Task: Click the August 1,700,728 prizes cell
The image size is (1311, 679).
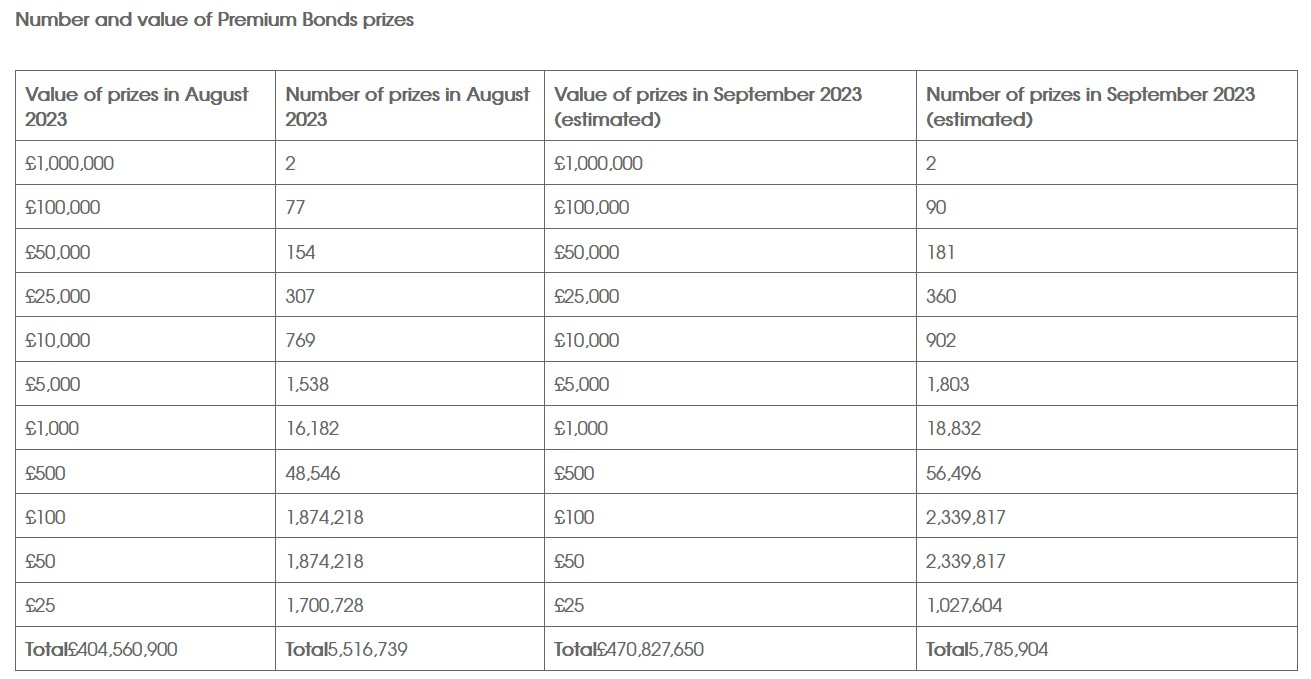Action: [x=410, y=604]
